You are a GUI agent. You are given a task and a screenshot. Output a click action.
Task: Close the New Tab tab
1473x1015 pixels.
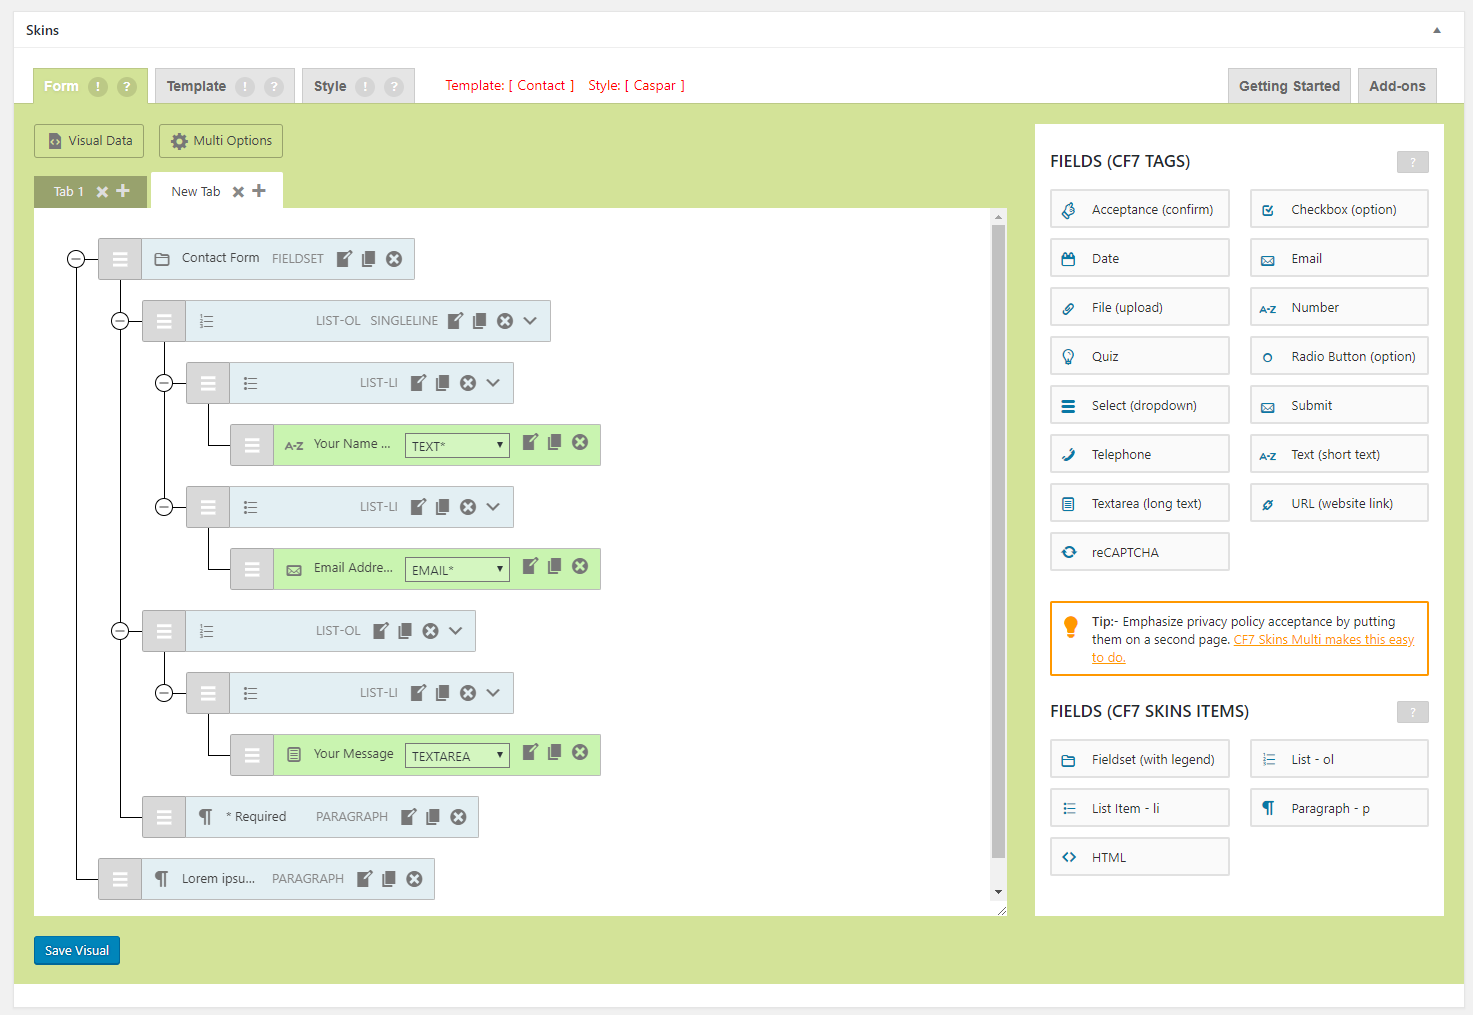pos(238,192)
